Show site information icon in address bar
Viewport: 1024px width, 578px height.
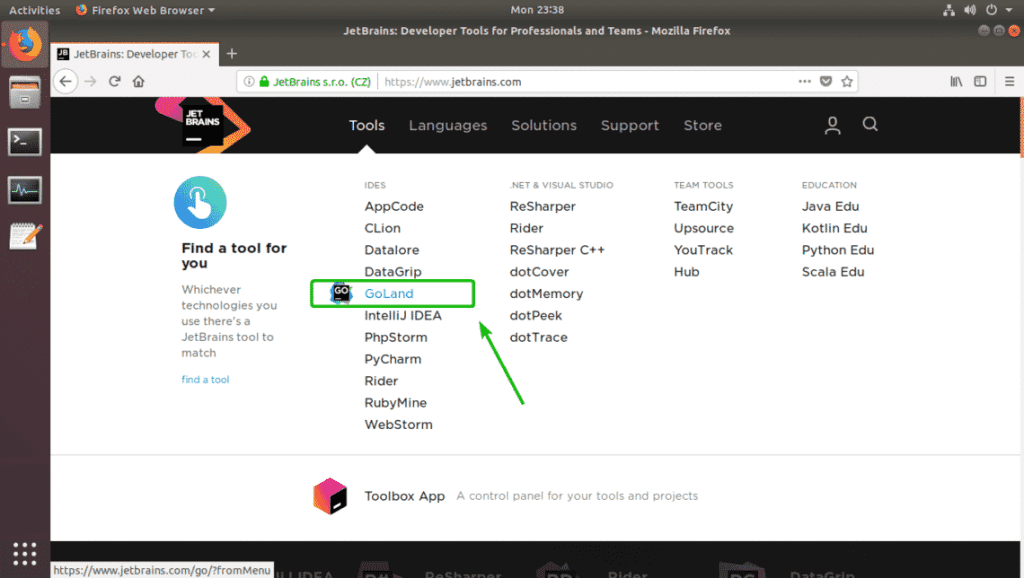[248, 82]
